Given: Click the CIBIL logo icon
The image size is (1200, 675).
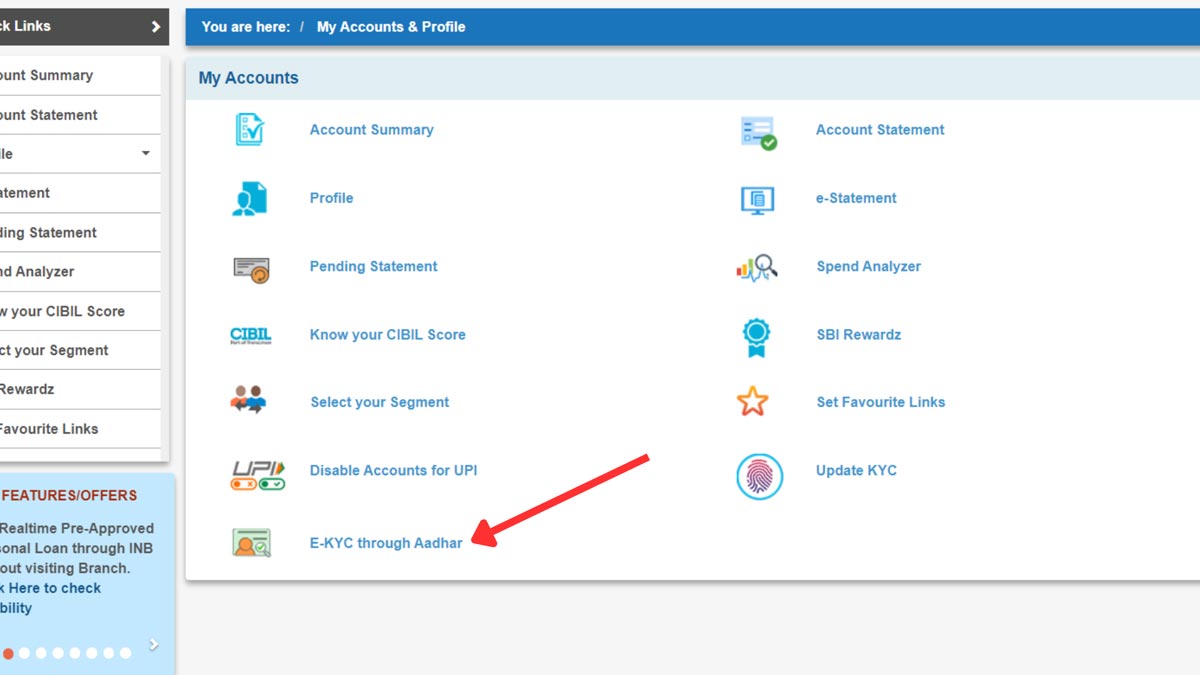Looking at the screenshot, I should [251, 335].
